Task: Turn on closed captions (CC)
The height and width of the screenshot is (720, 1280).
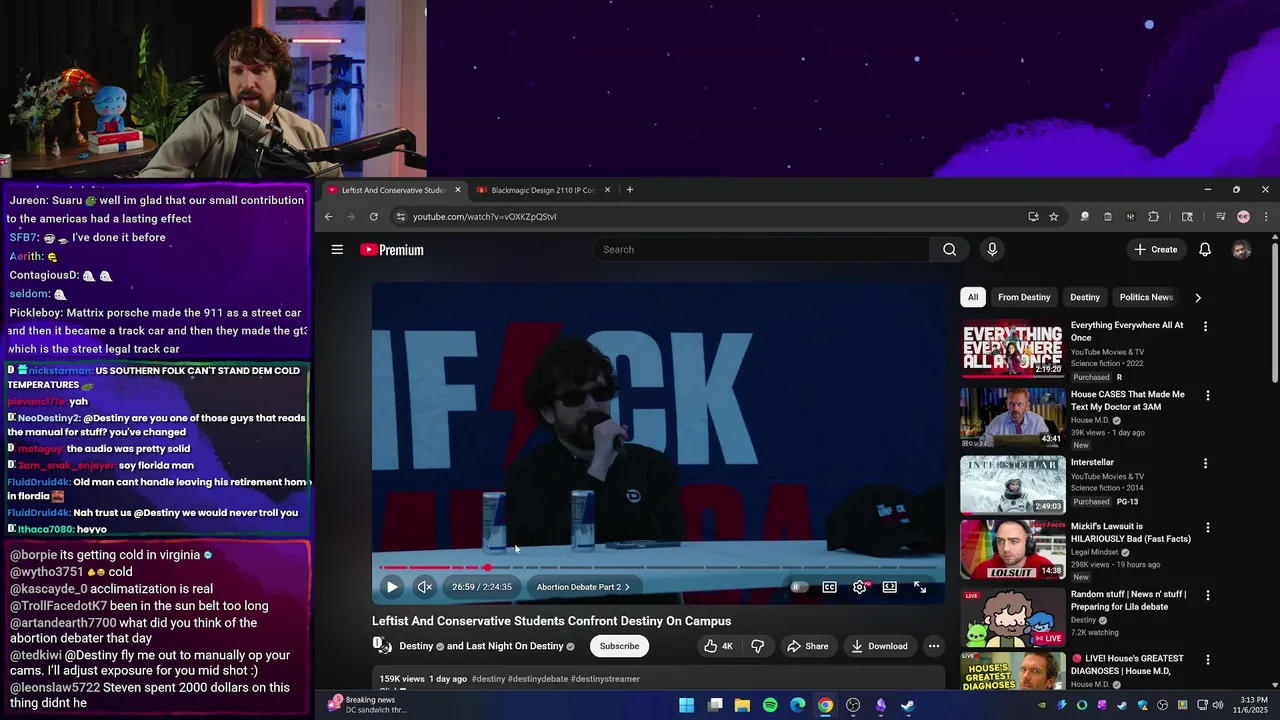Action: tap(829, 587)
